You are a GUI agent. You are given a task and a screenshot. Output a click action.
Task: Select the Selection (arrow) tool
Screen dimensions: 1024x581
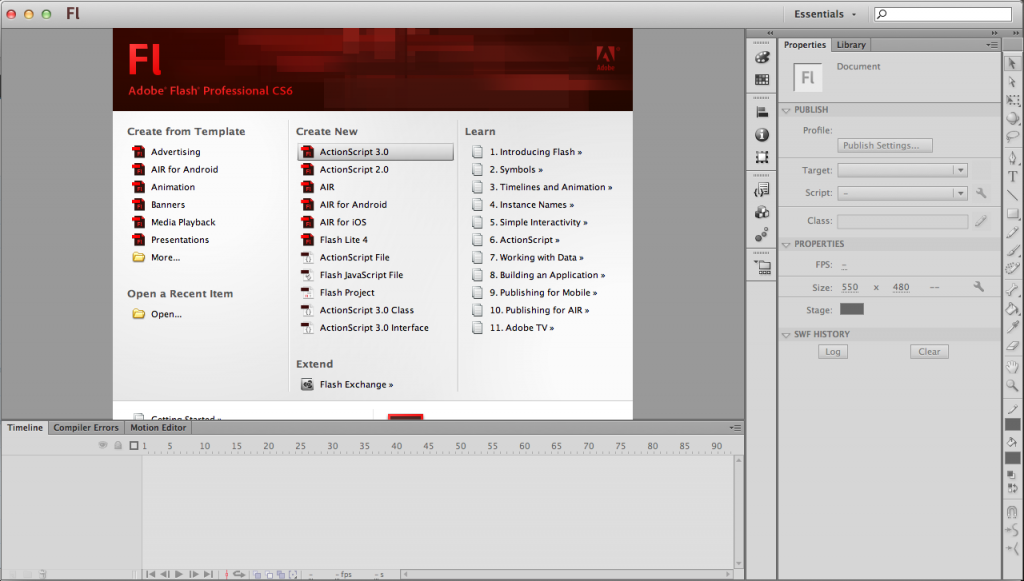pos(1012,63)
